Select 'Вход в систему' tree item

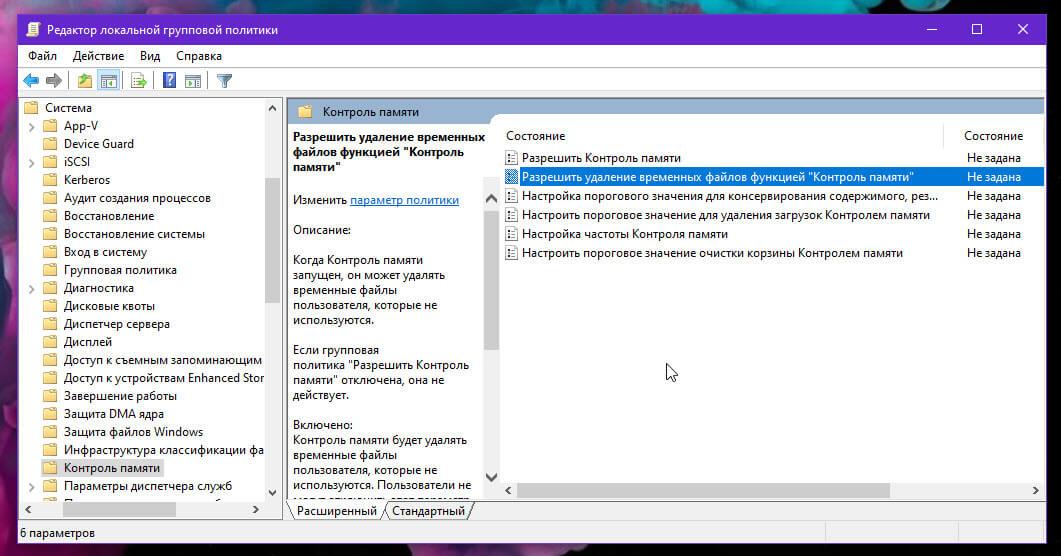[105, 252]
